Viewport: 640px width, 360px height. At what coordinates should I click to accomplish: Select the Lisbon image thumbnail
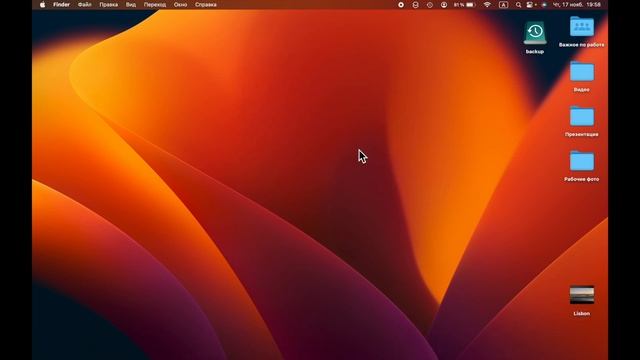point(582,295)
